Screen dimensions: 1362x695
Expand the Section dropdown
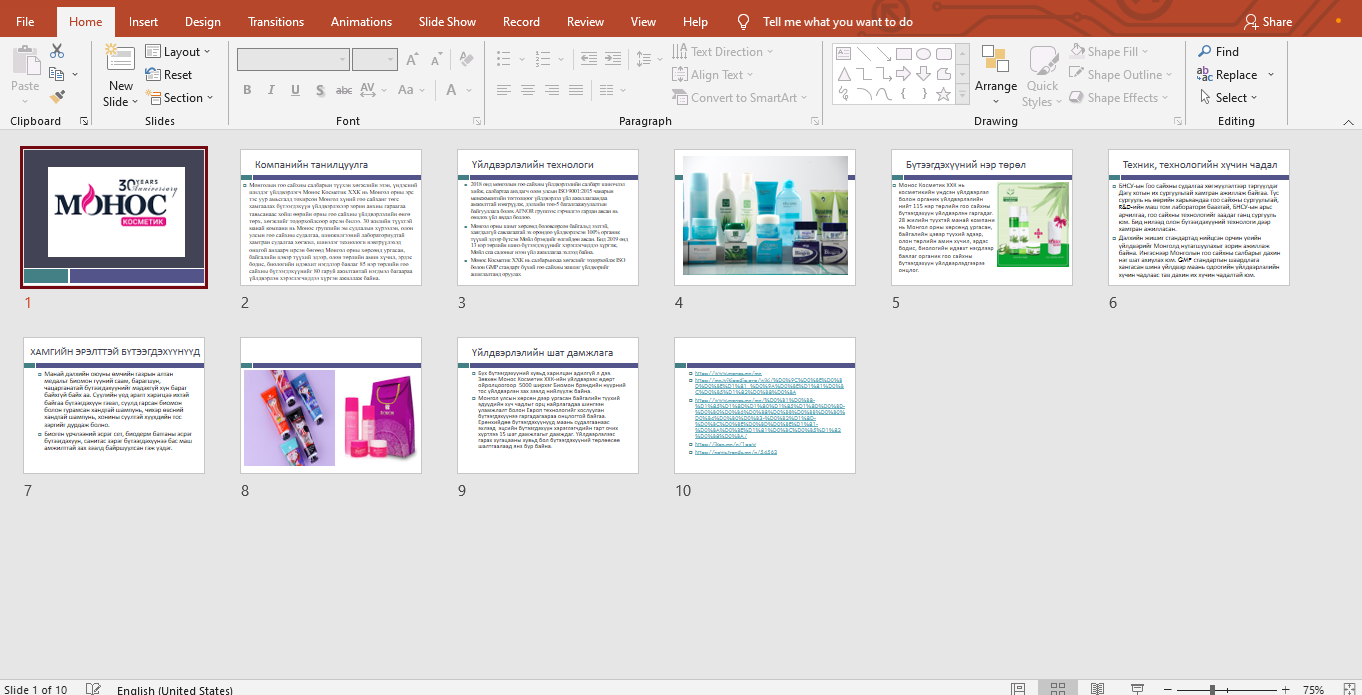pos(180,98)
